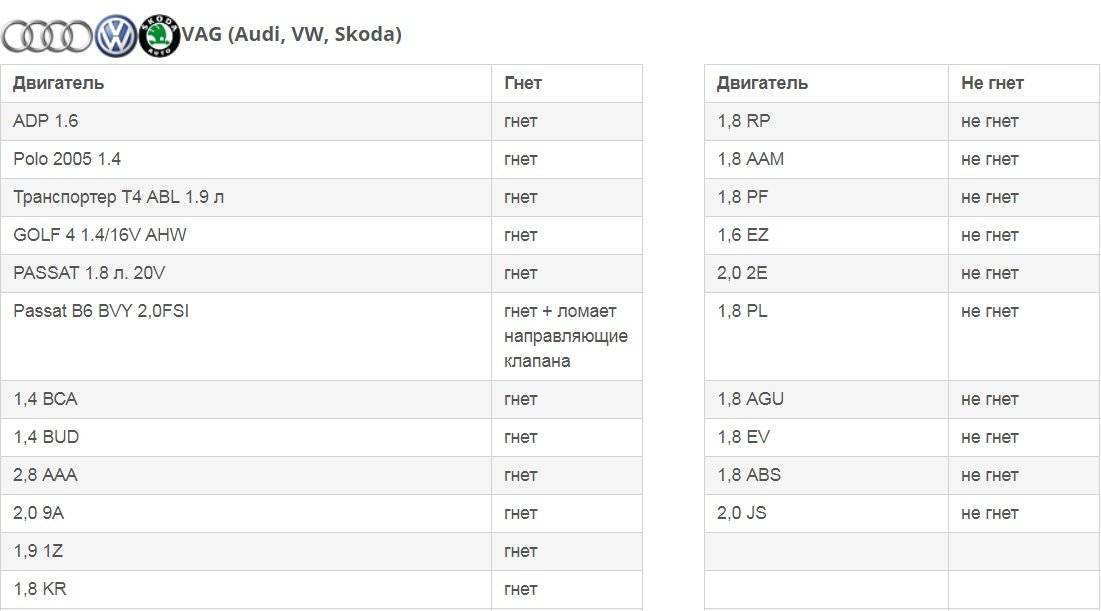1101x611 pixels.
Task: Select the 1,4 BCA engine row
Action: tap(321, 400)
